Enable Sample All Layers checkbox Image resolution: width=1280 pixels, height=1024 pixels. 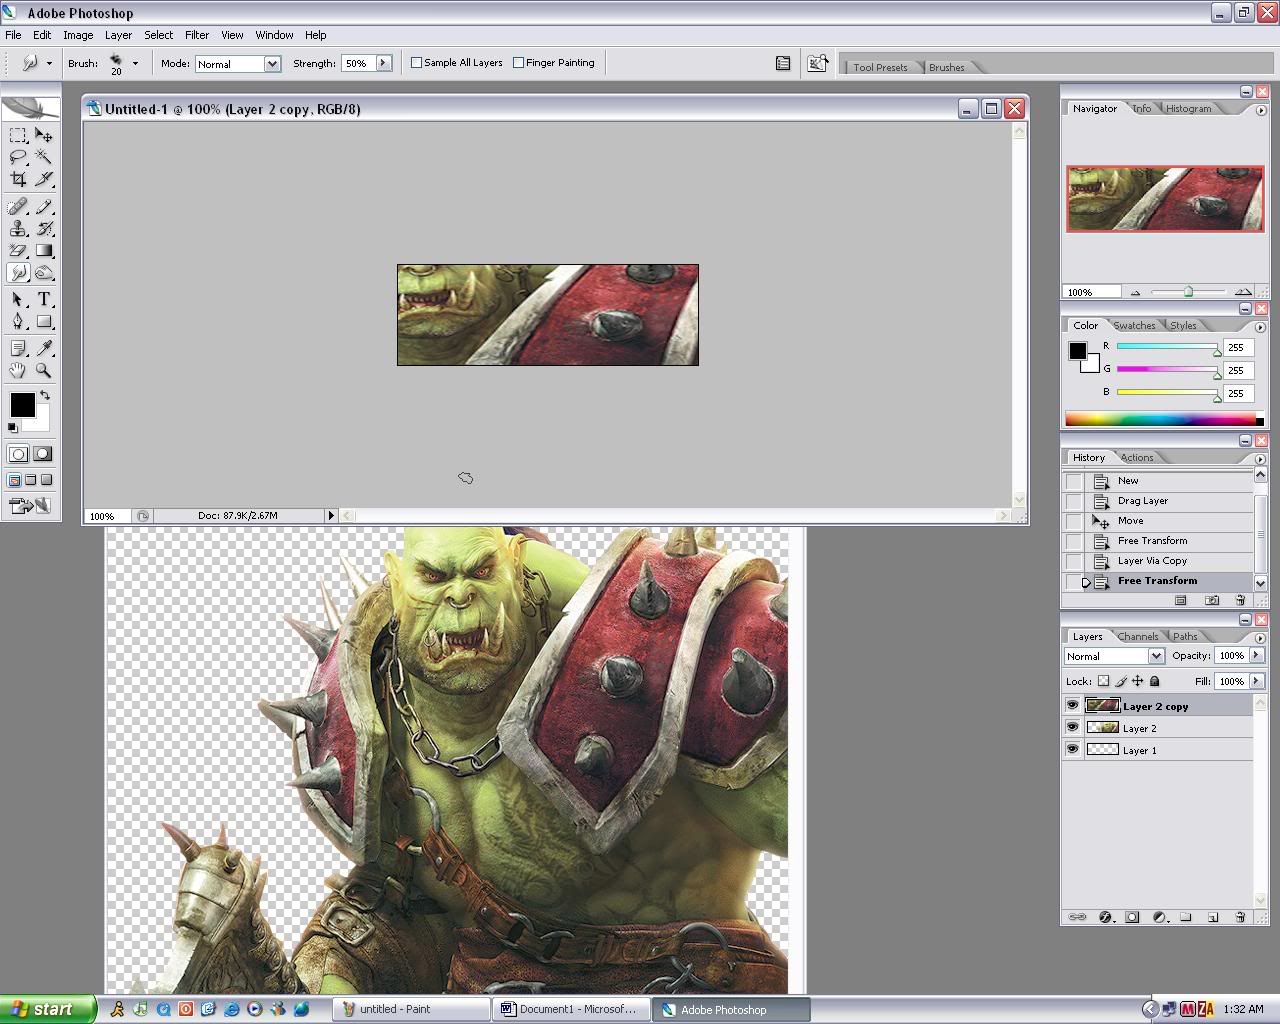coord(417,63)
